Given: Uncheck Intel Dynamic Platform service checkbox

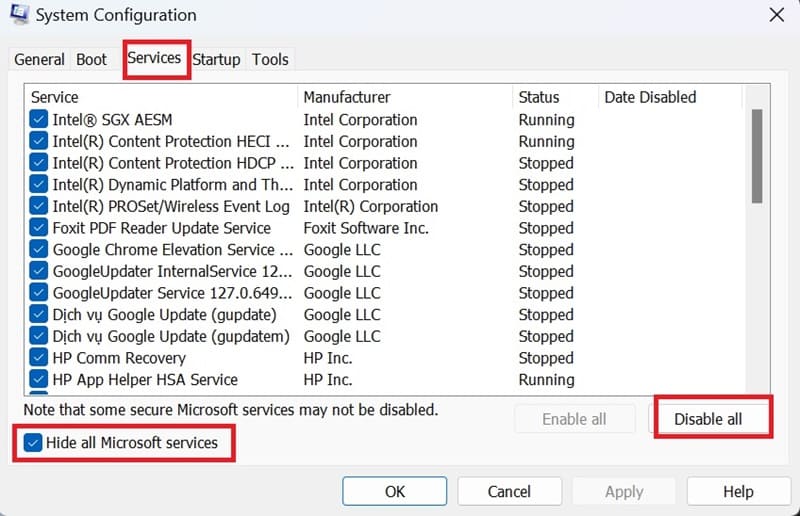Looking at the screenshot, I should pos(39,184).
